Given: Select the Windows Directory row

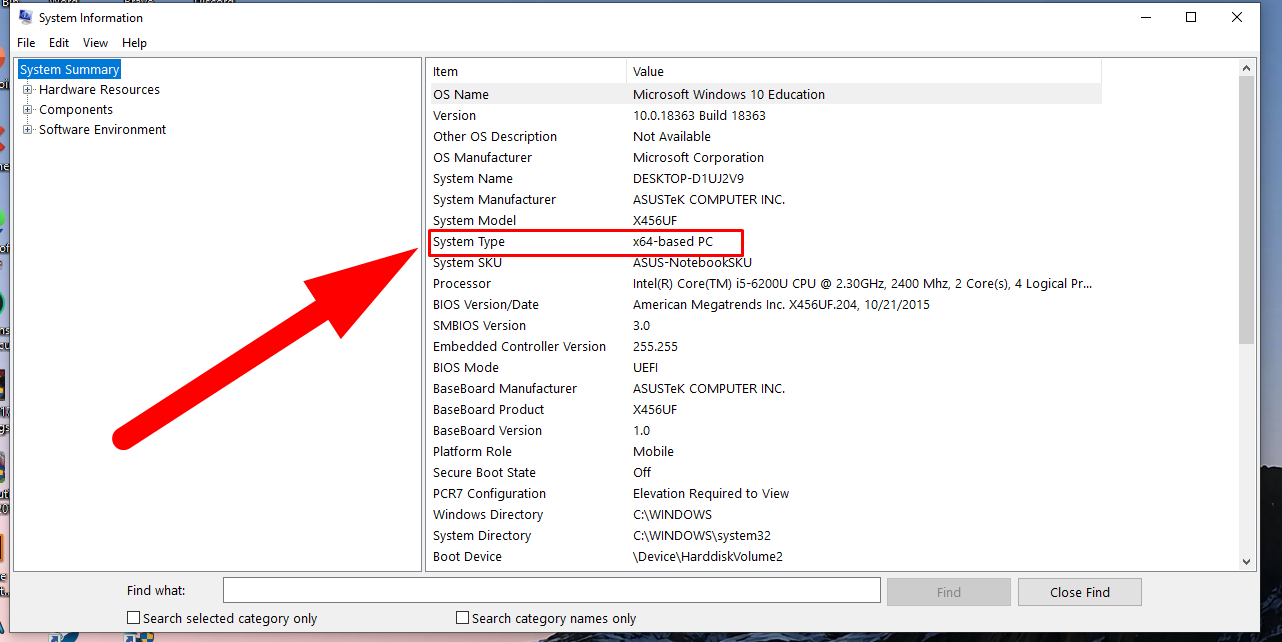Looking at the screenshot, I should coord(766,515).
